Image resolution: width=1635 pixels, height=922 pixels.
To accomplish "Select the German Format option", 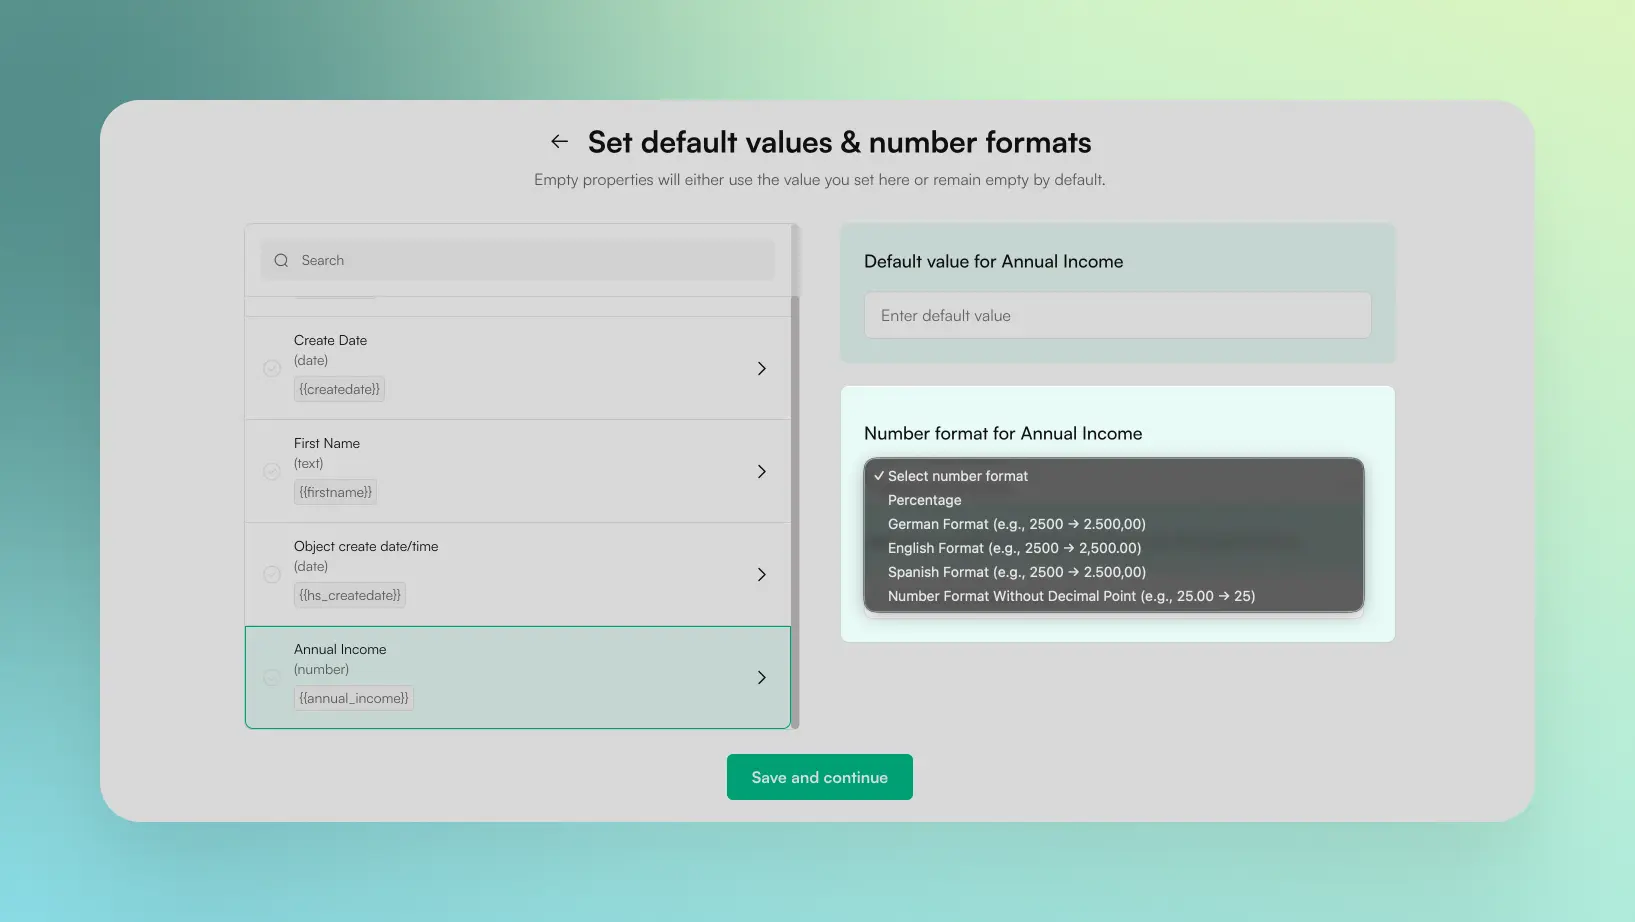I will [x=1016, y=524].
